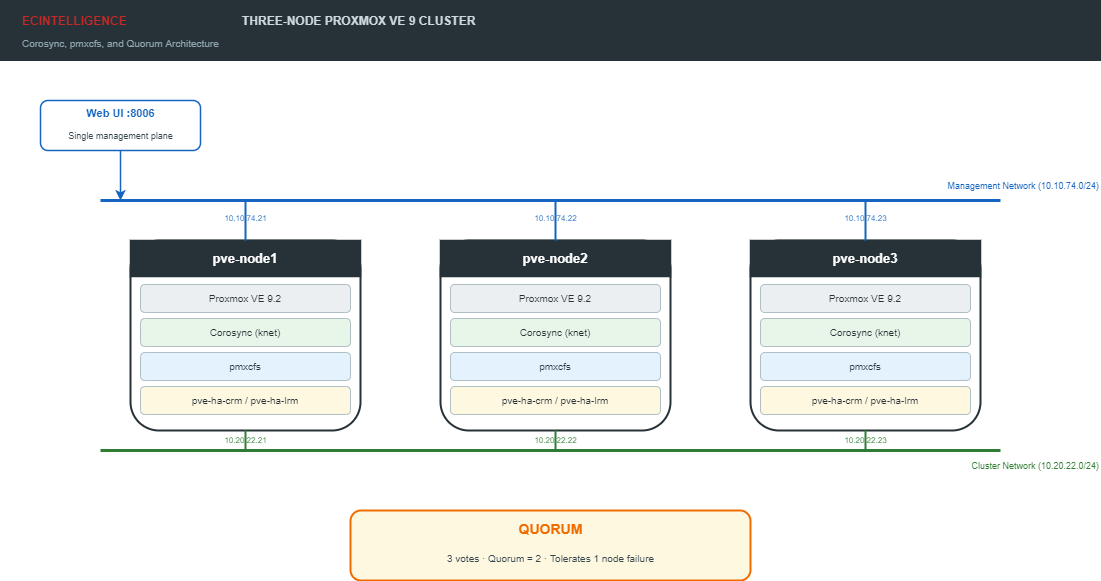
Task: Click the pmxcfs box in pve-node2
Action: point(555,367)
